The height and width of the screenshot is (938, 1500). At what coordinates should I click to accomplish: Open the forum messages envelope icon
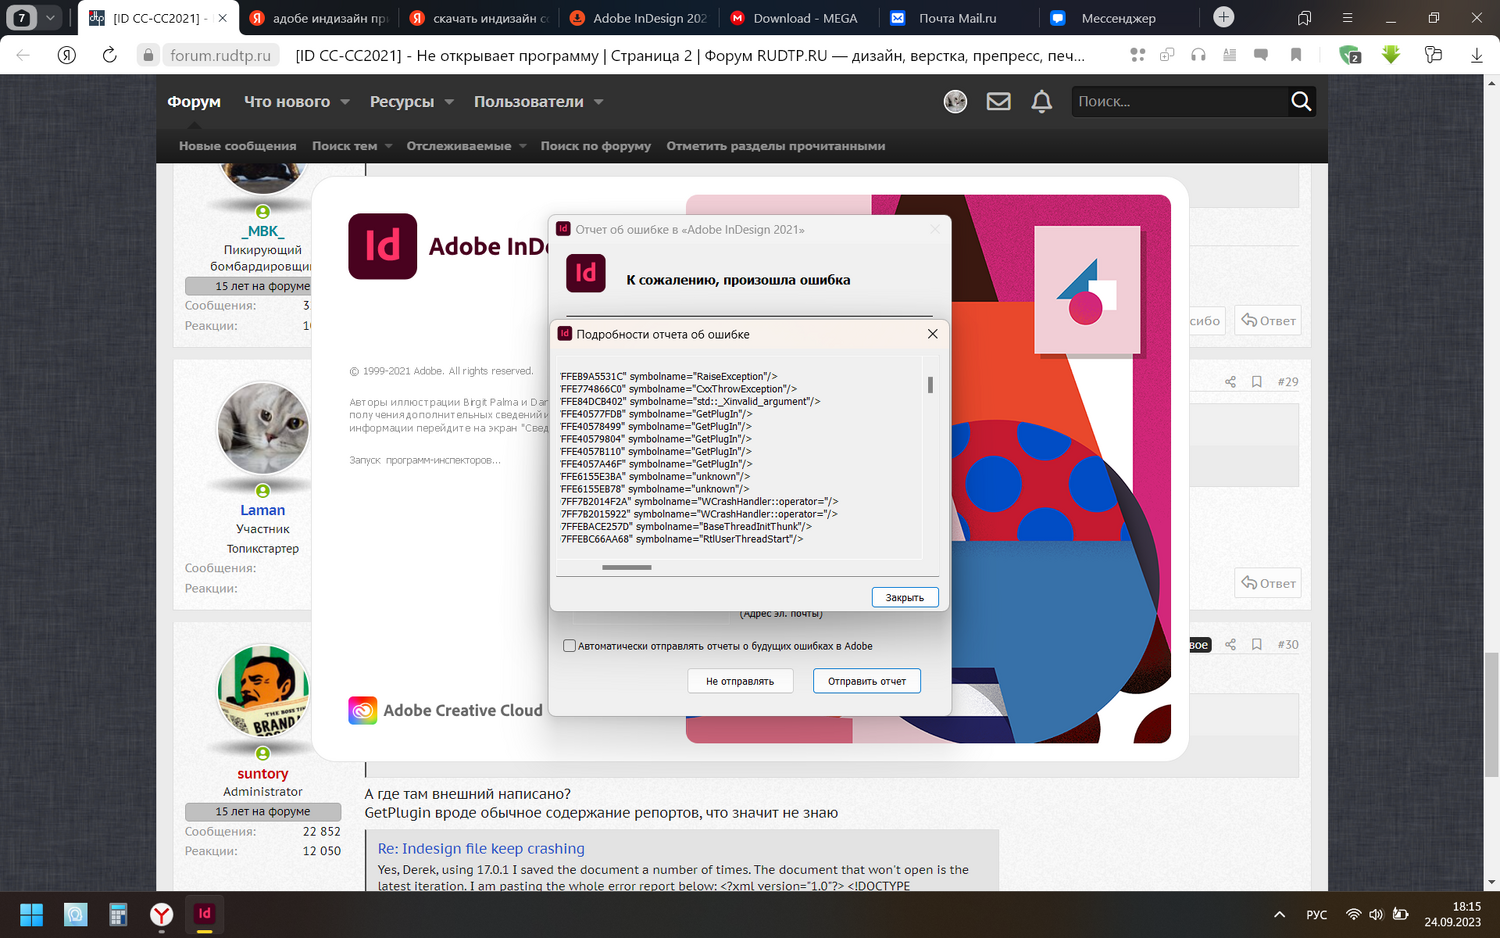click(998, 101)
